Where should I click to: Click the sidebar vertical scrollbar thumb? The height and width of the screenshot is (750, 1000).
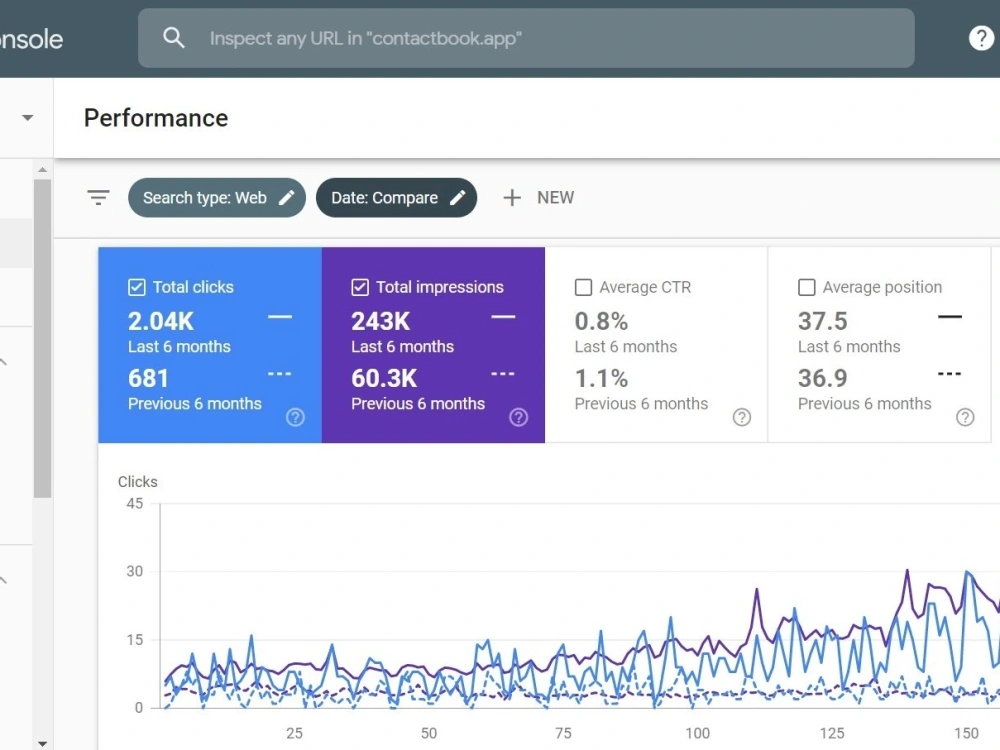point(42,338)
